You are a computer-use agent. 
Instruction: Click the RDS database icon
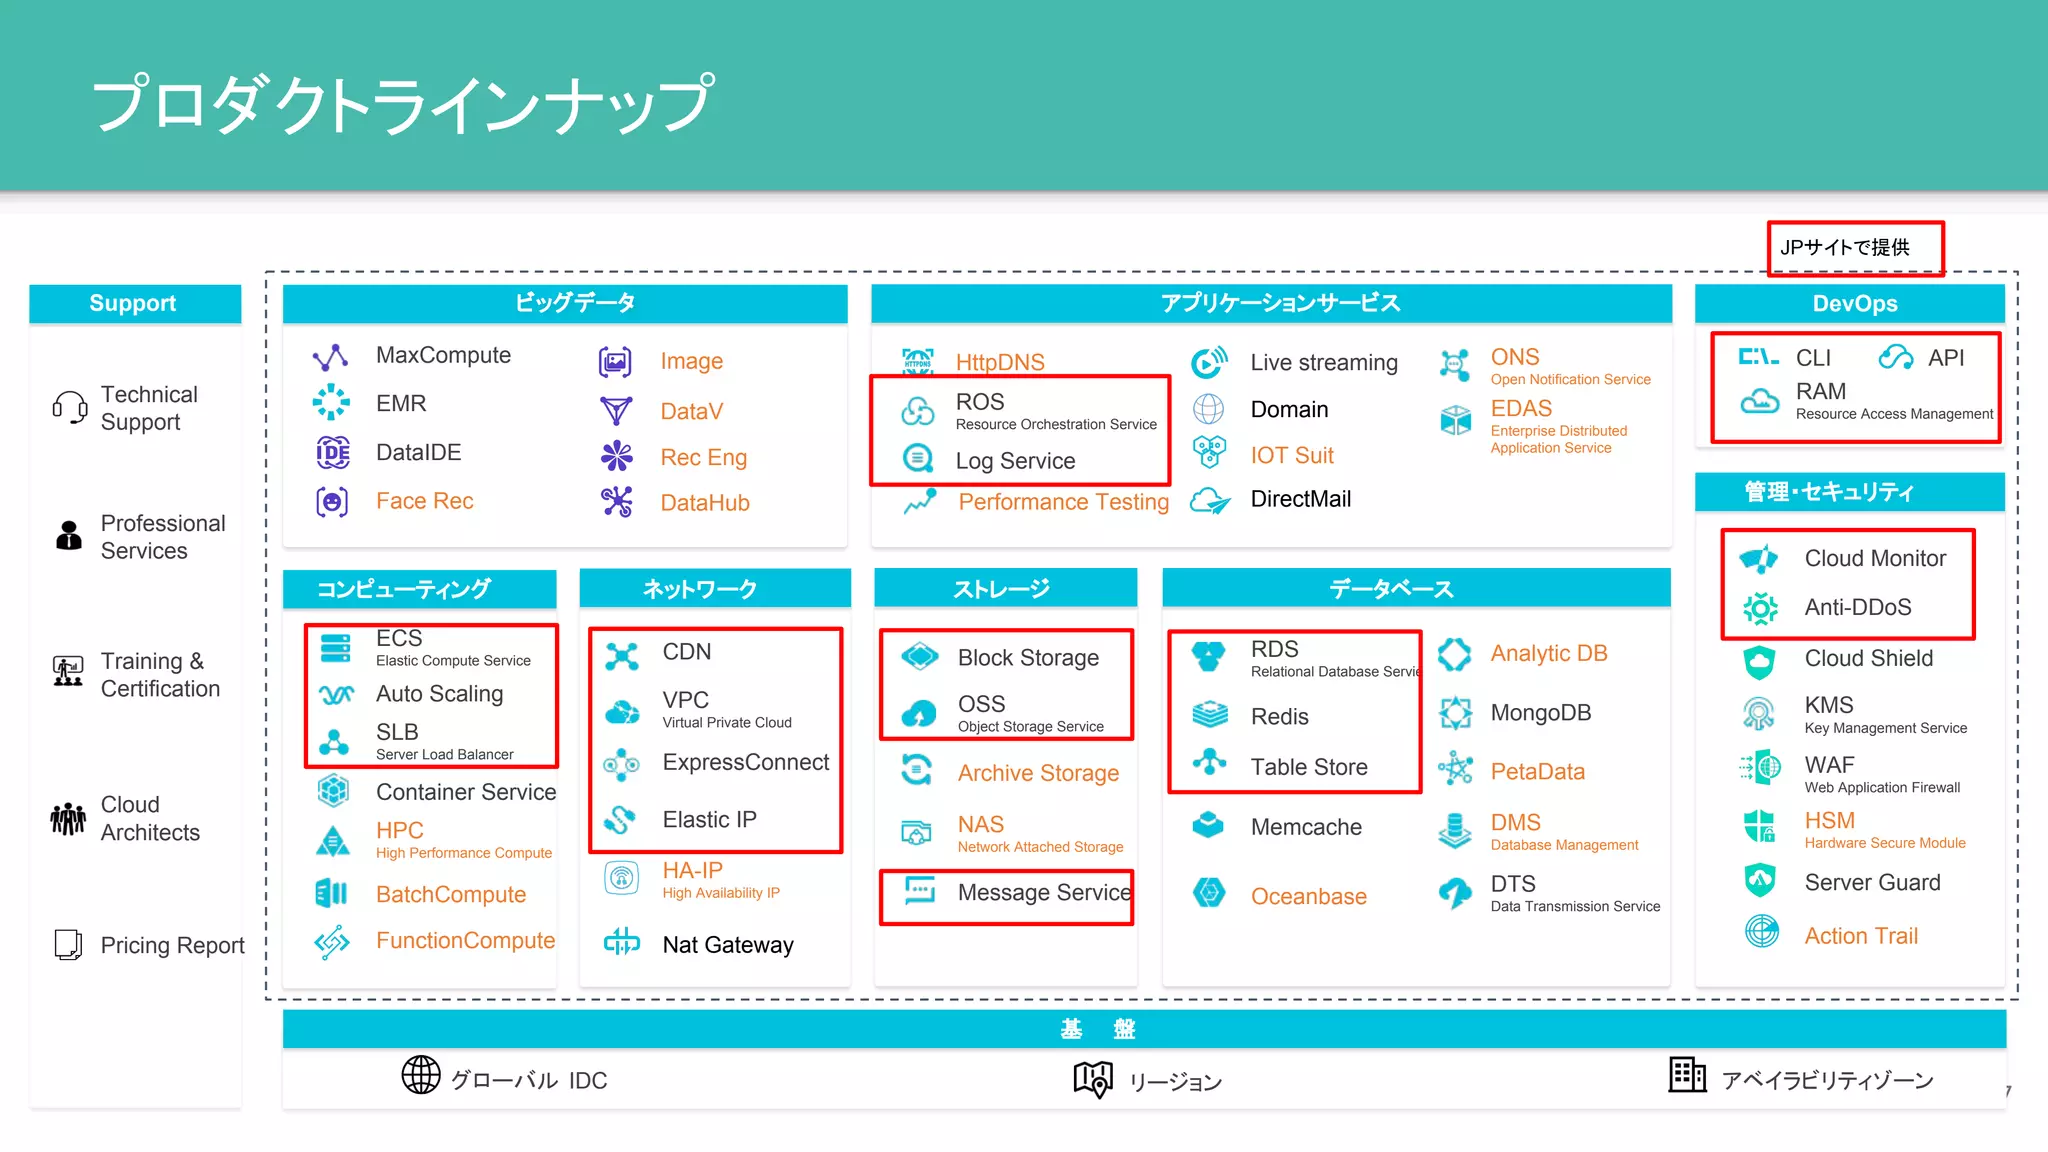click(x=1209, y=656)
